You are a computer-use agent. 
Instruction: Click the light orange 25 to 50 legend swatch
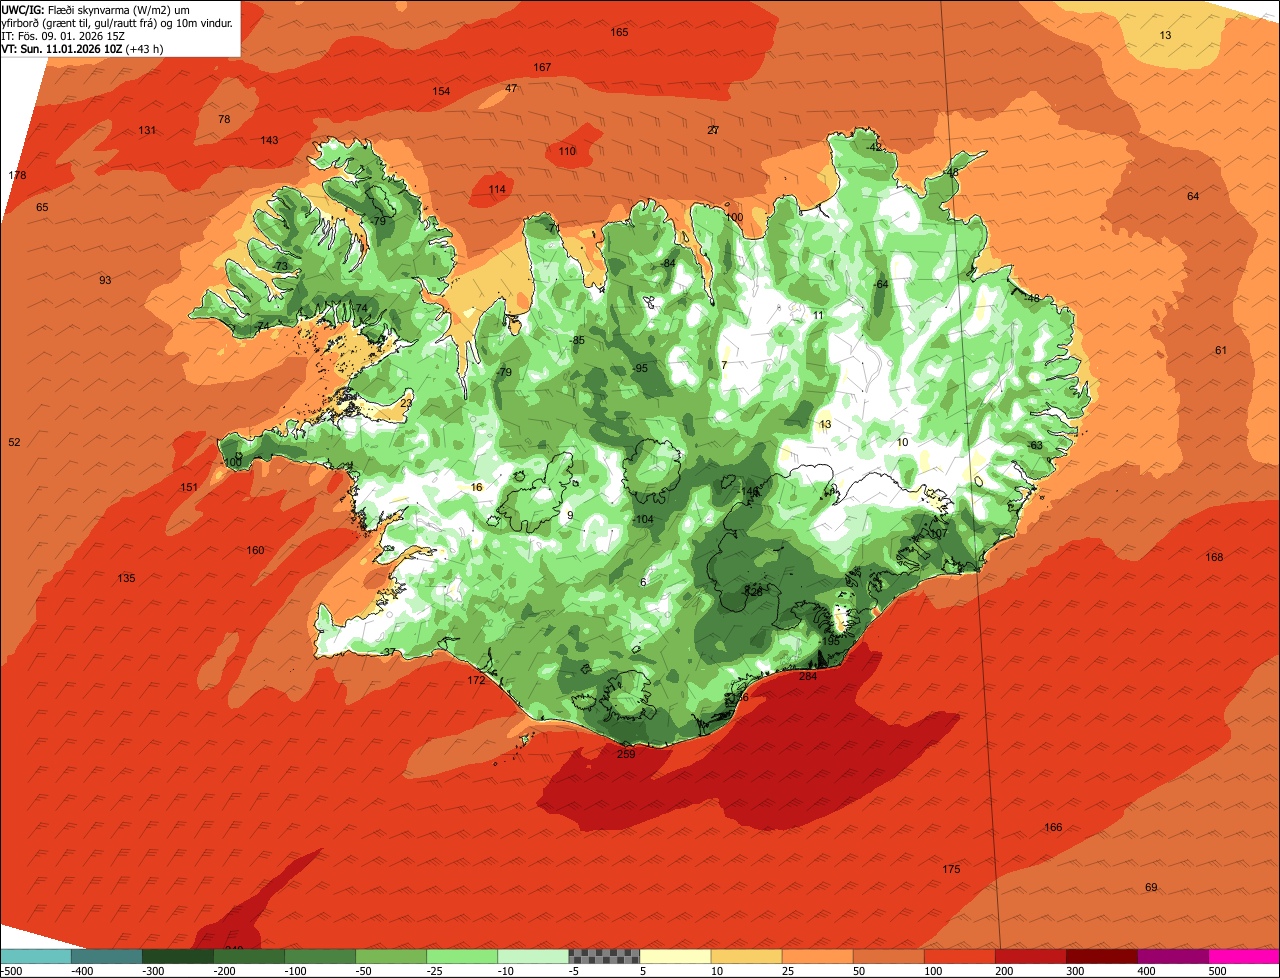click(817, 956)
